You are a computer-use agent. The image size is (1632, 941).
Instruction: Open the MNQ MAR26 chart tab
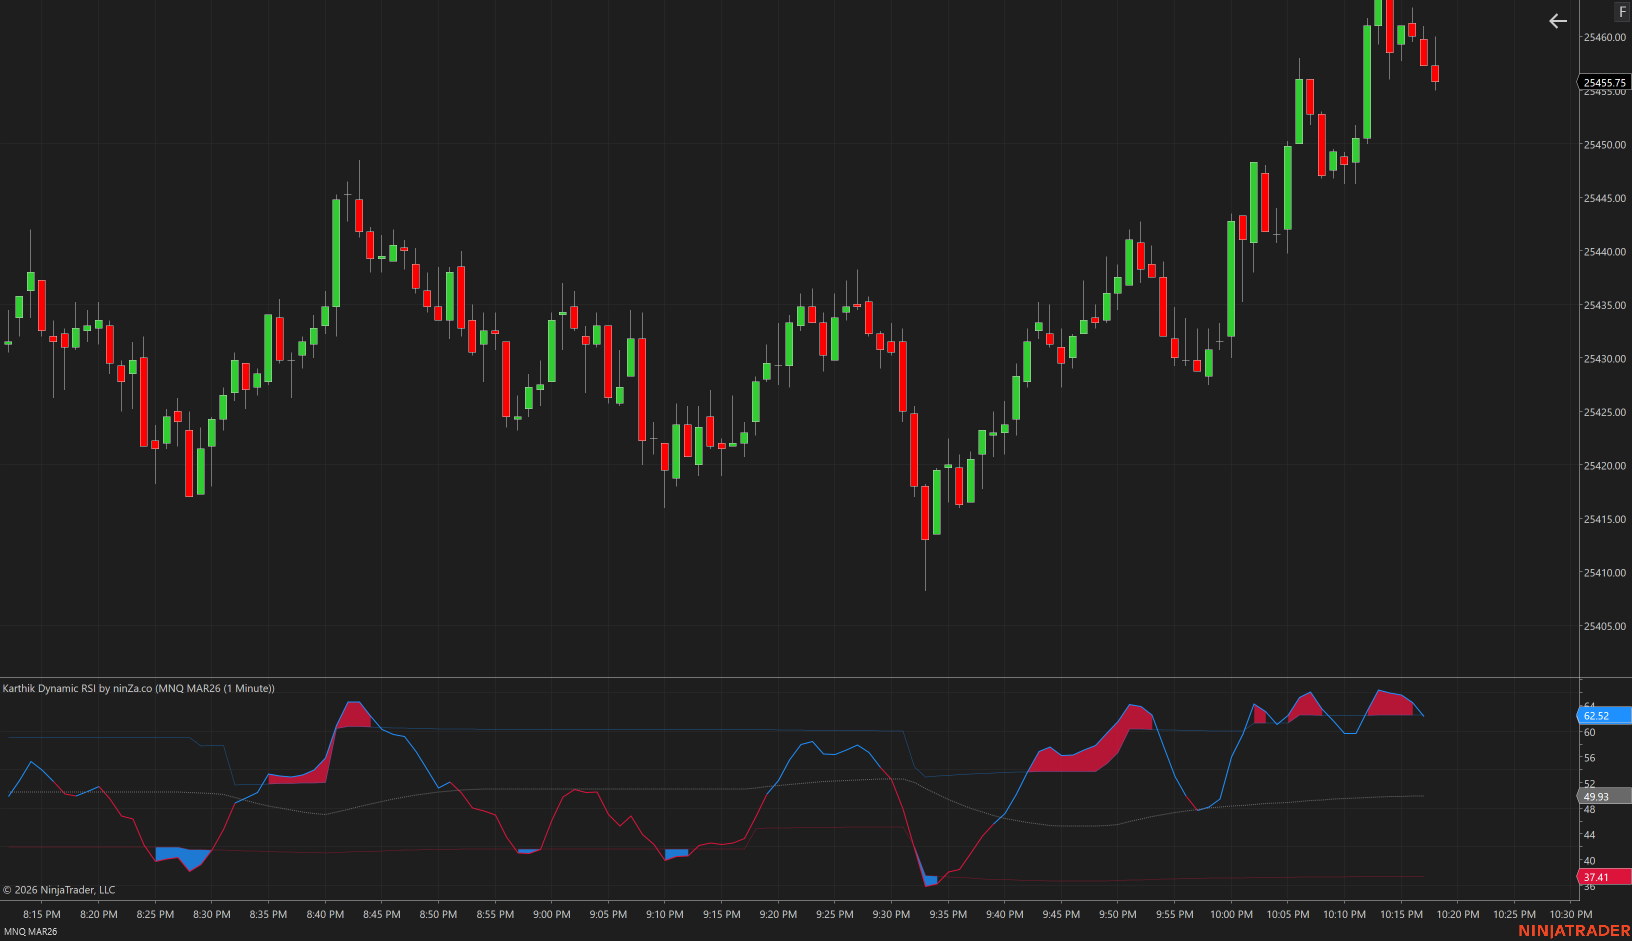pos(31,931)
